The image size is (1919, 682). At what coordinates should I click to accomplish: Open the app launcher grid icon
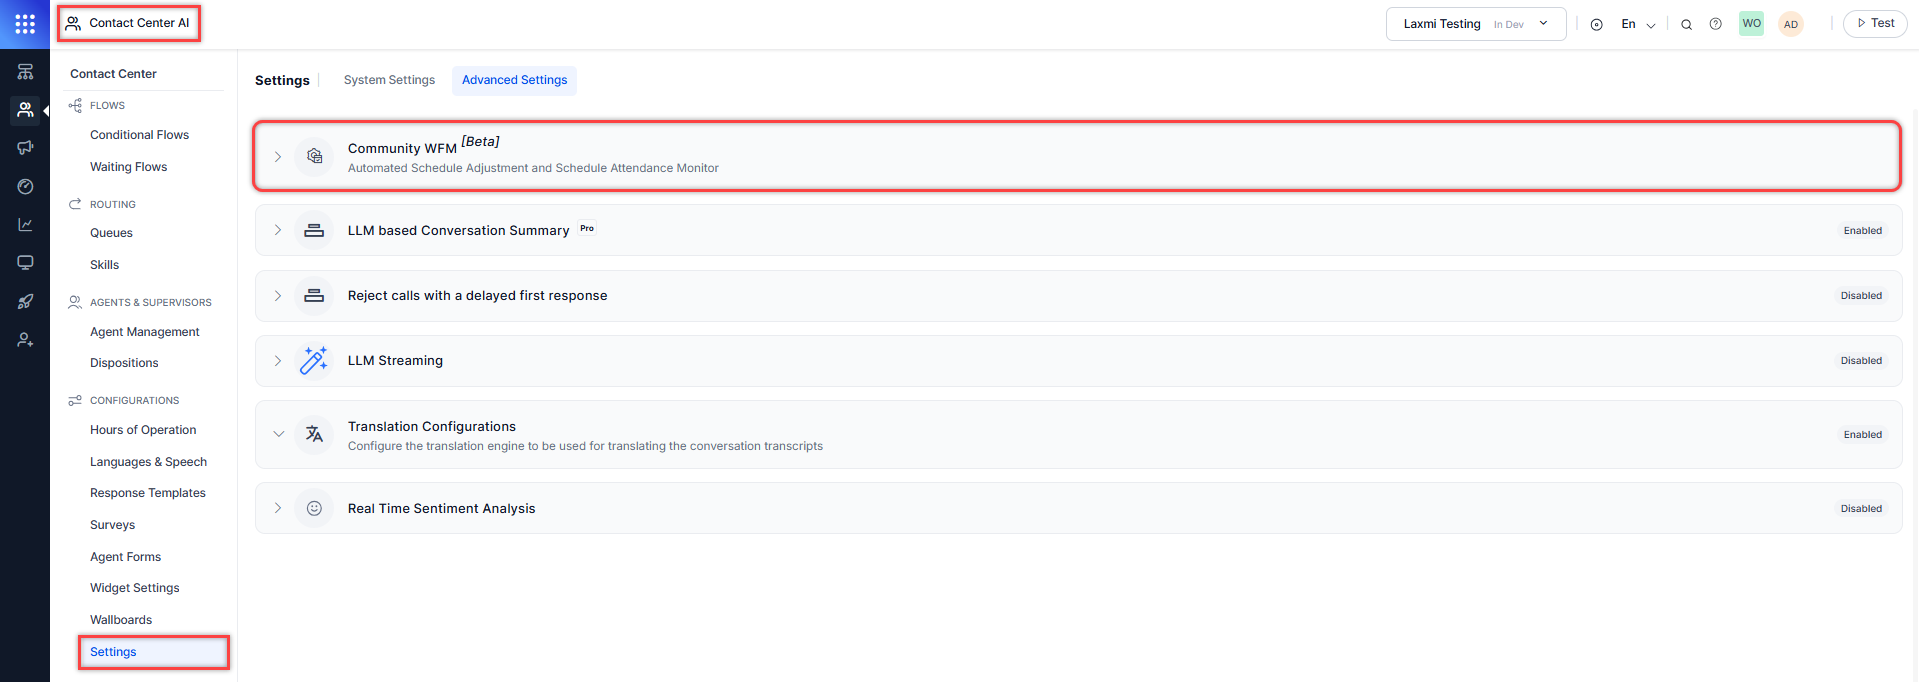(x=25, y=24)
